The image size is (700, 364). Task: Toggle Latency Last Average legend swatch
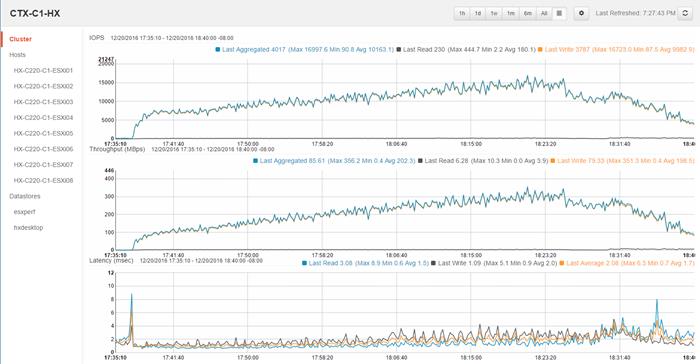(x=562, y=263)
